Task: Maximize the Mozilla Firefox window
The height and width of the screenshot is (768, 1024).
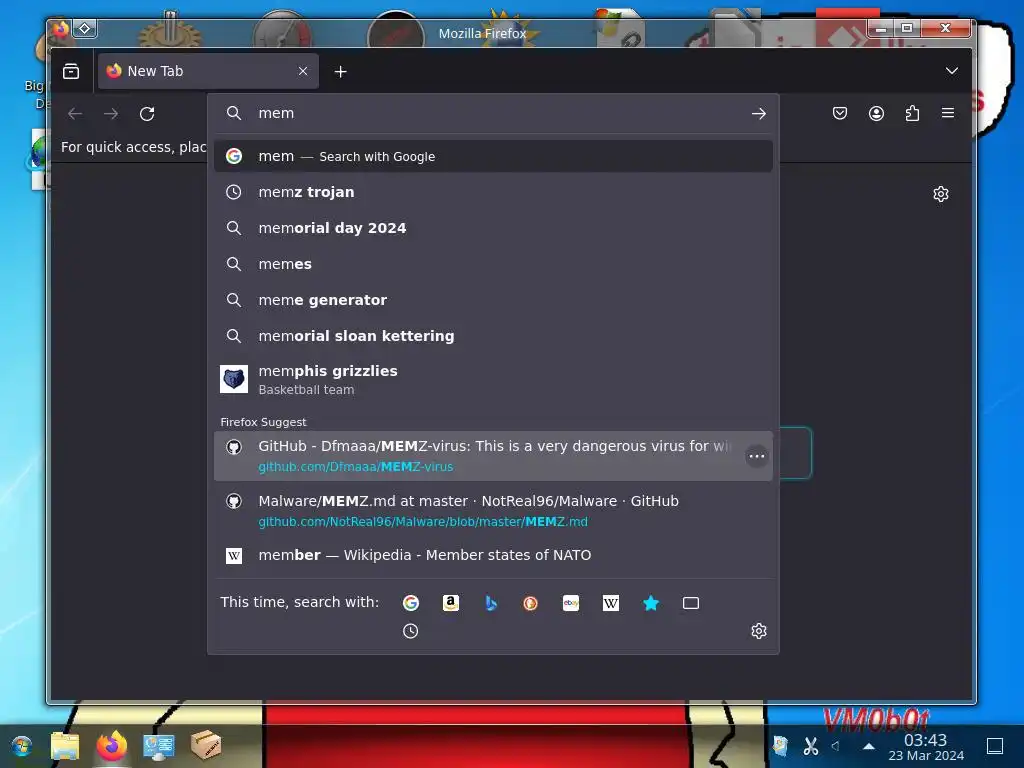Action: [906, 28]
